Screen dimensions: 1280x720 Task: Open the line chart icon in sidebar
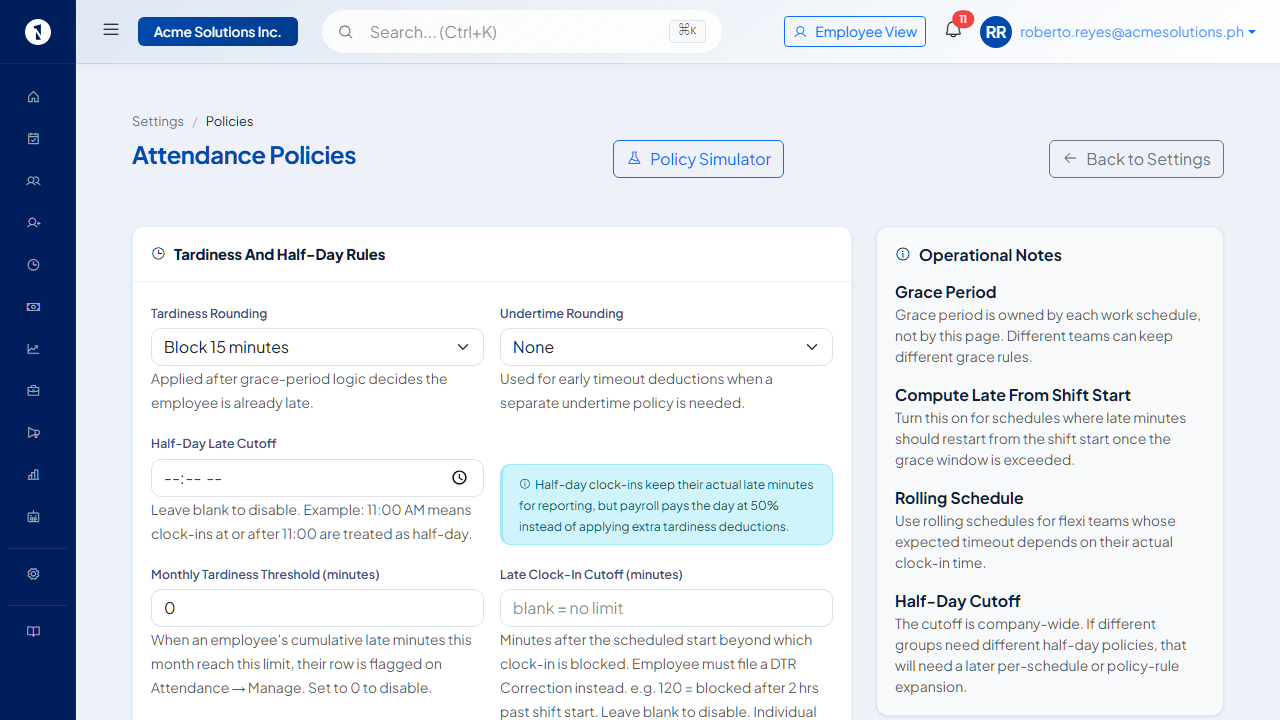pyautogui.click(x=34, y=349)
